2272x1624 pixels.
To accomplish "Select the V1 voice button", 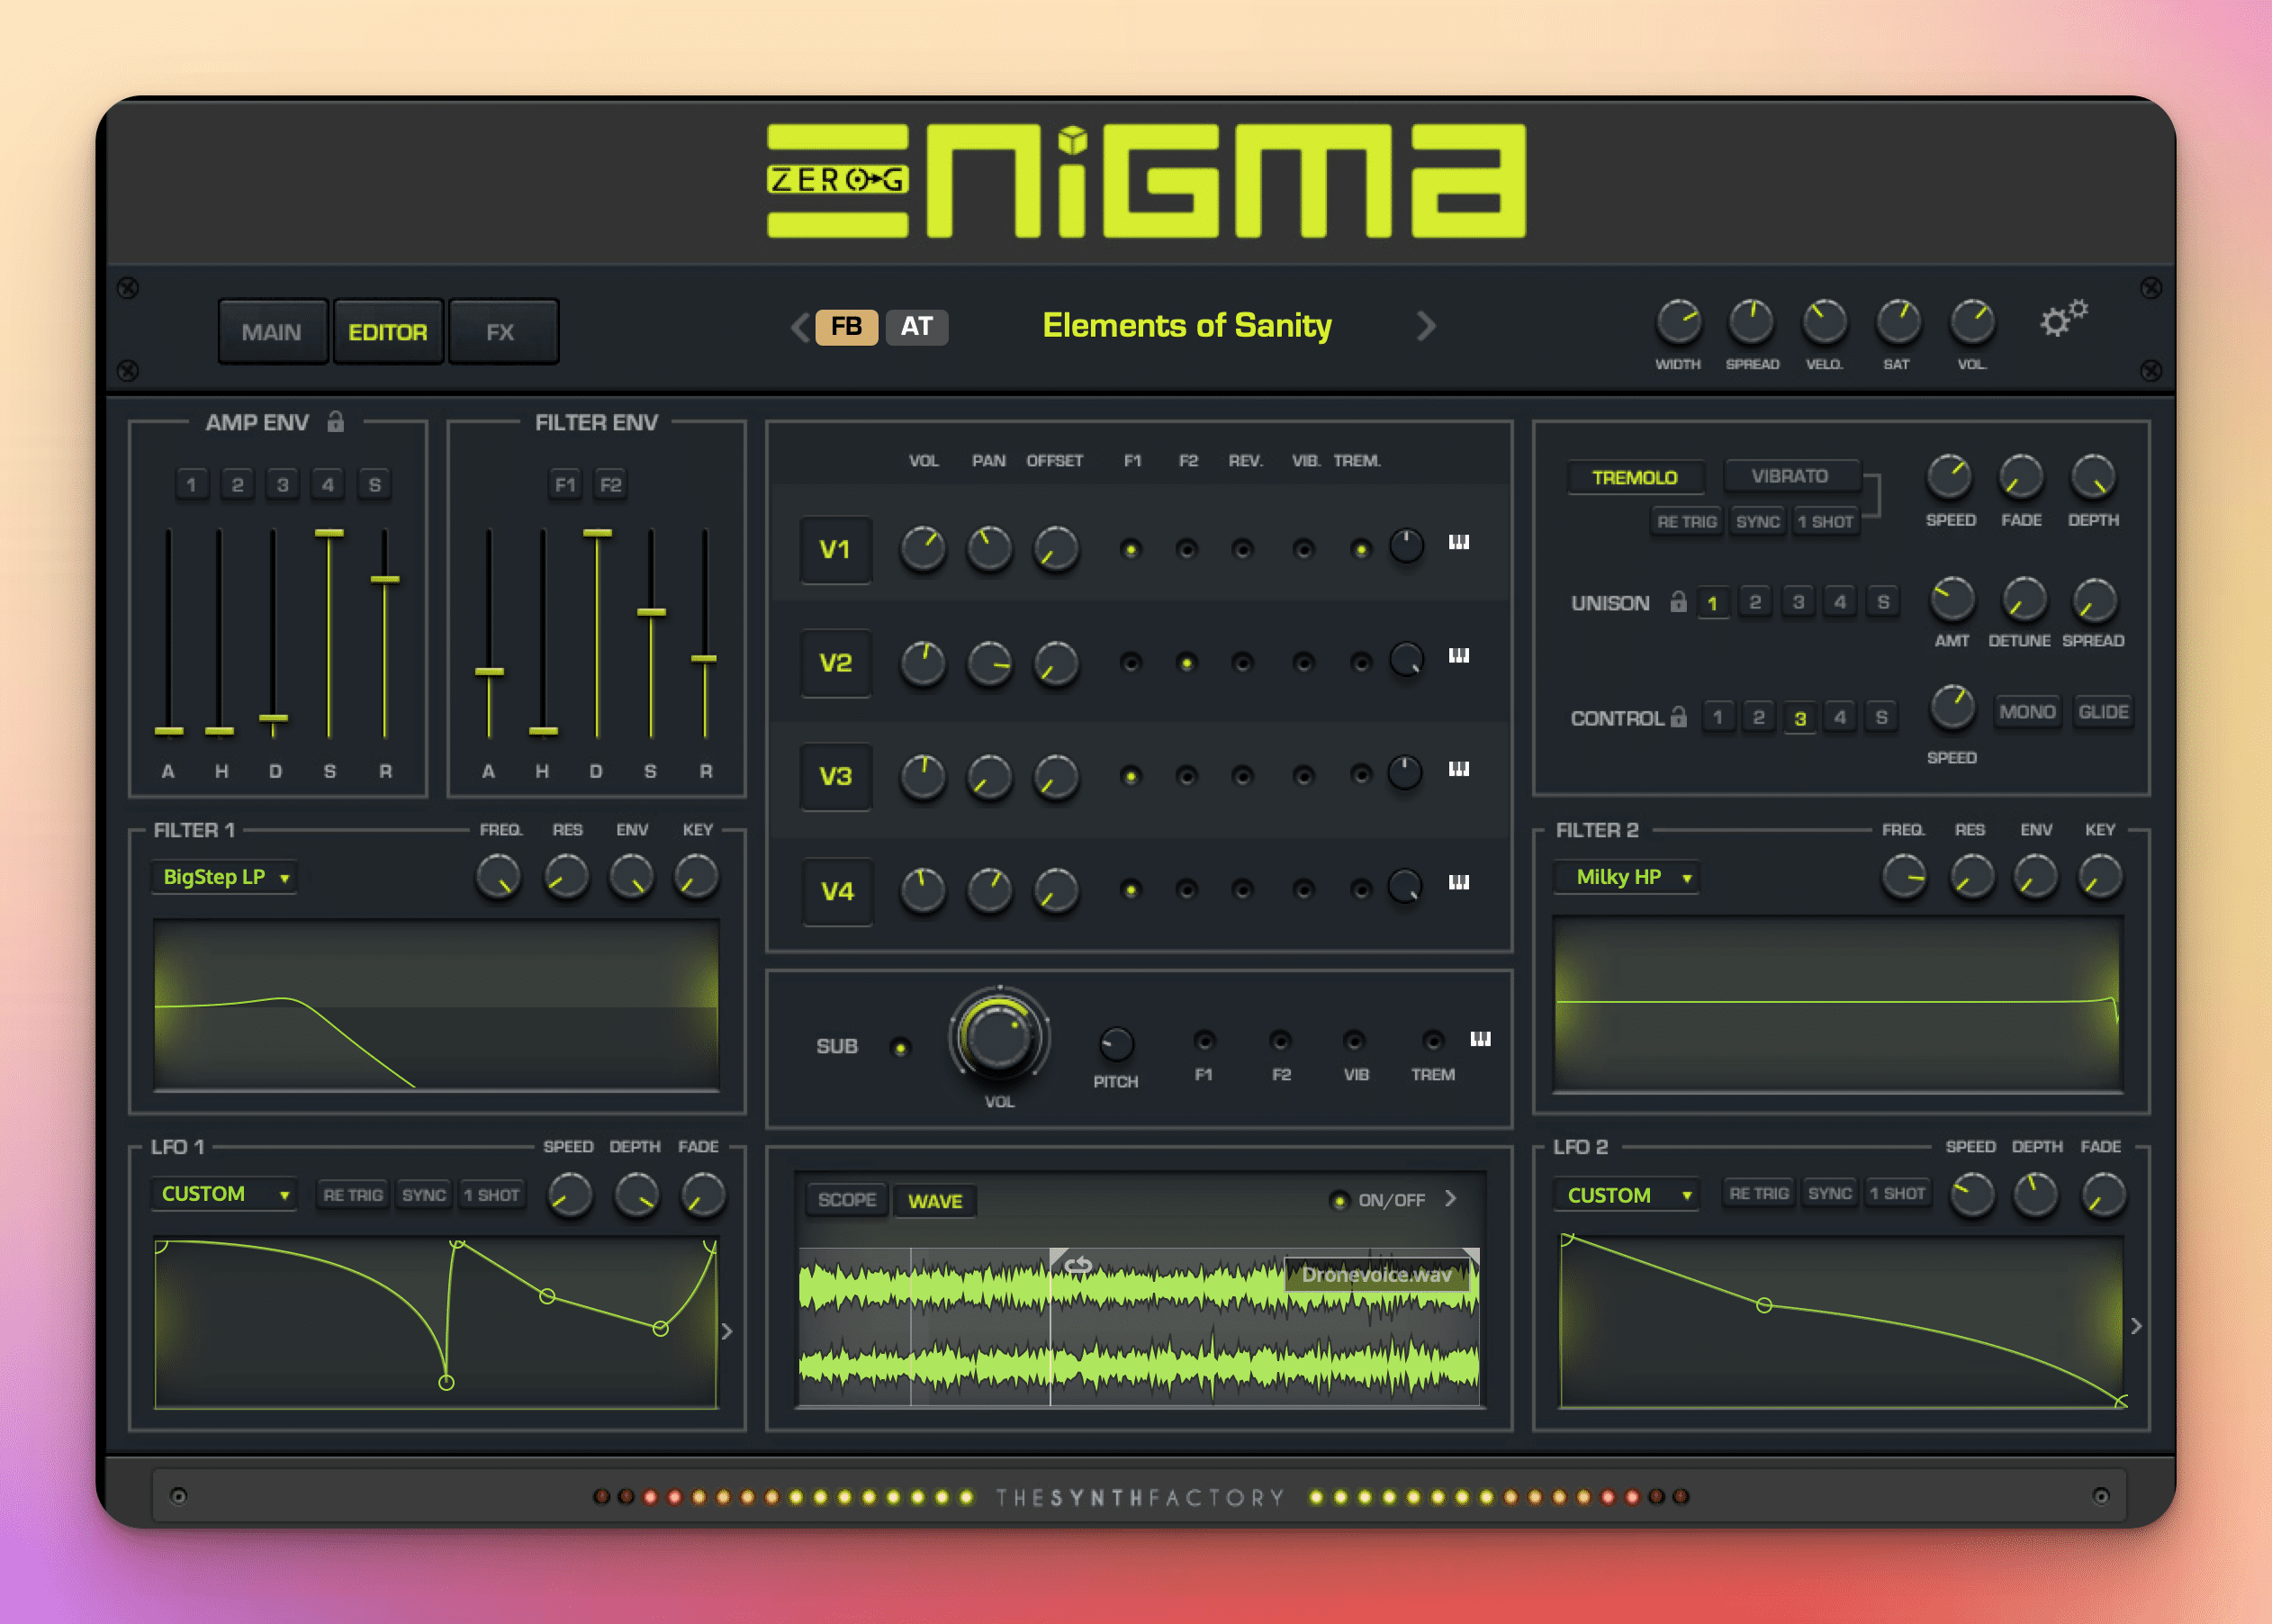I will click(x=835, y=549).
